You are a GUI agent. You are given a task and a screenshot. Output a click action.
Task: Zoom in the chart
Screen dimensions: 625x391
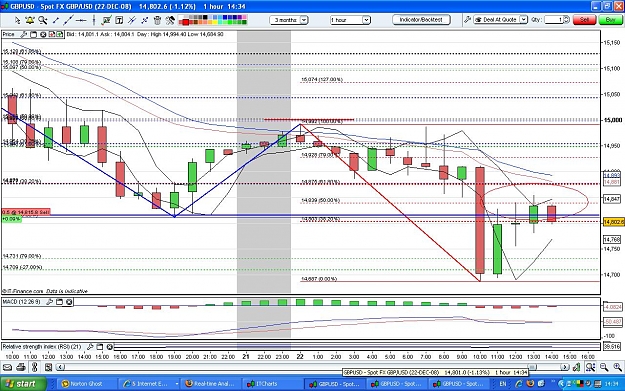pyautogui.click(x=617, y=367)
